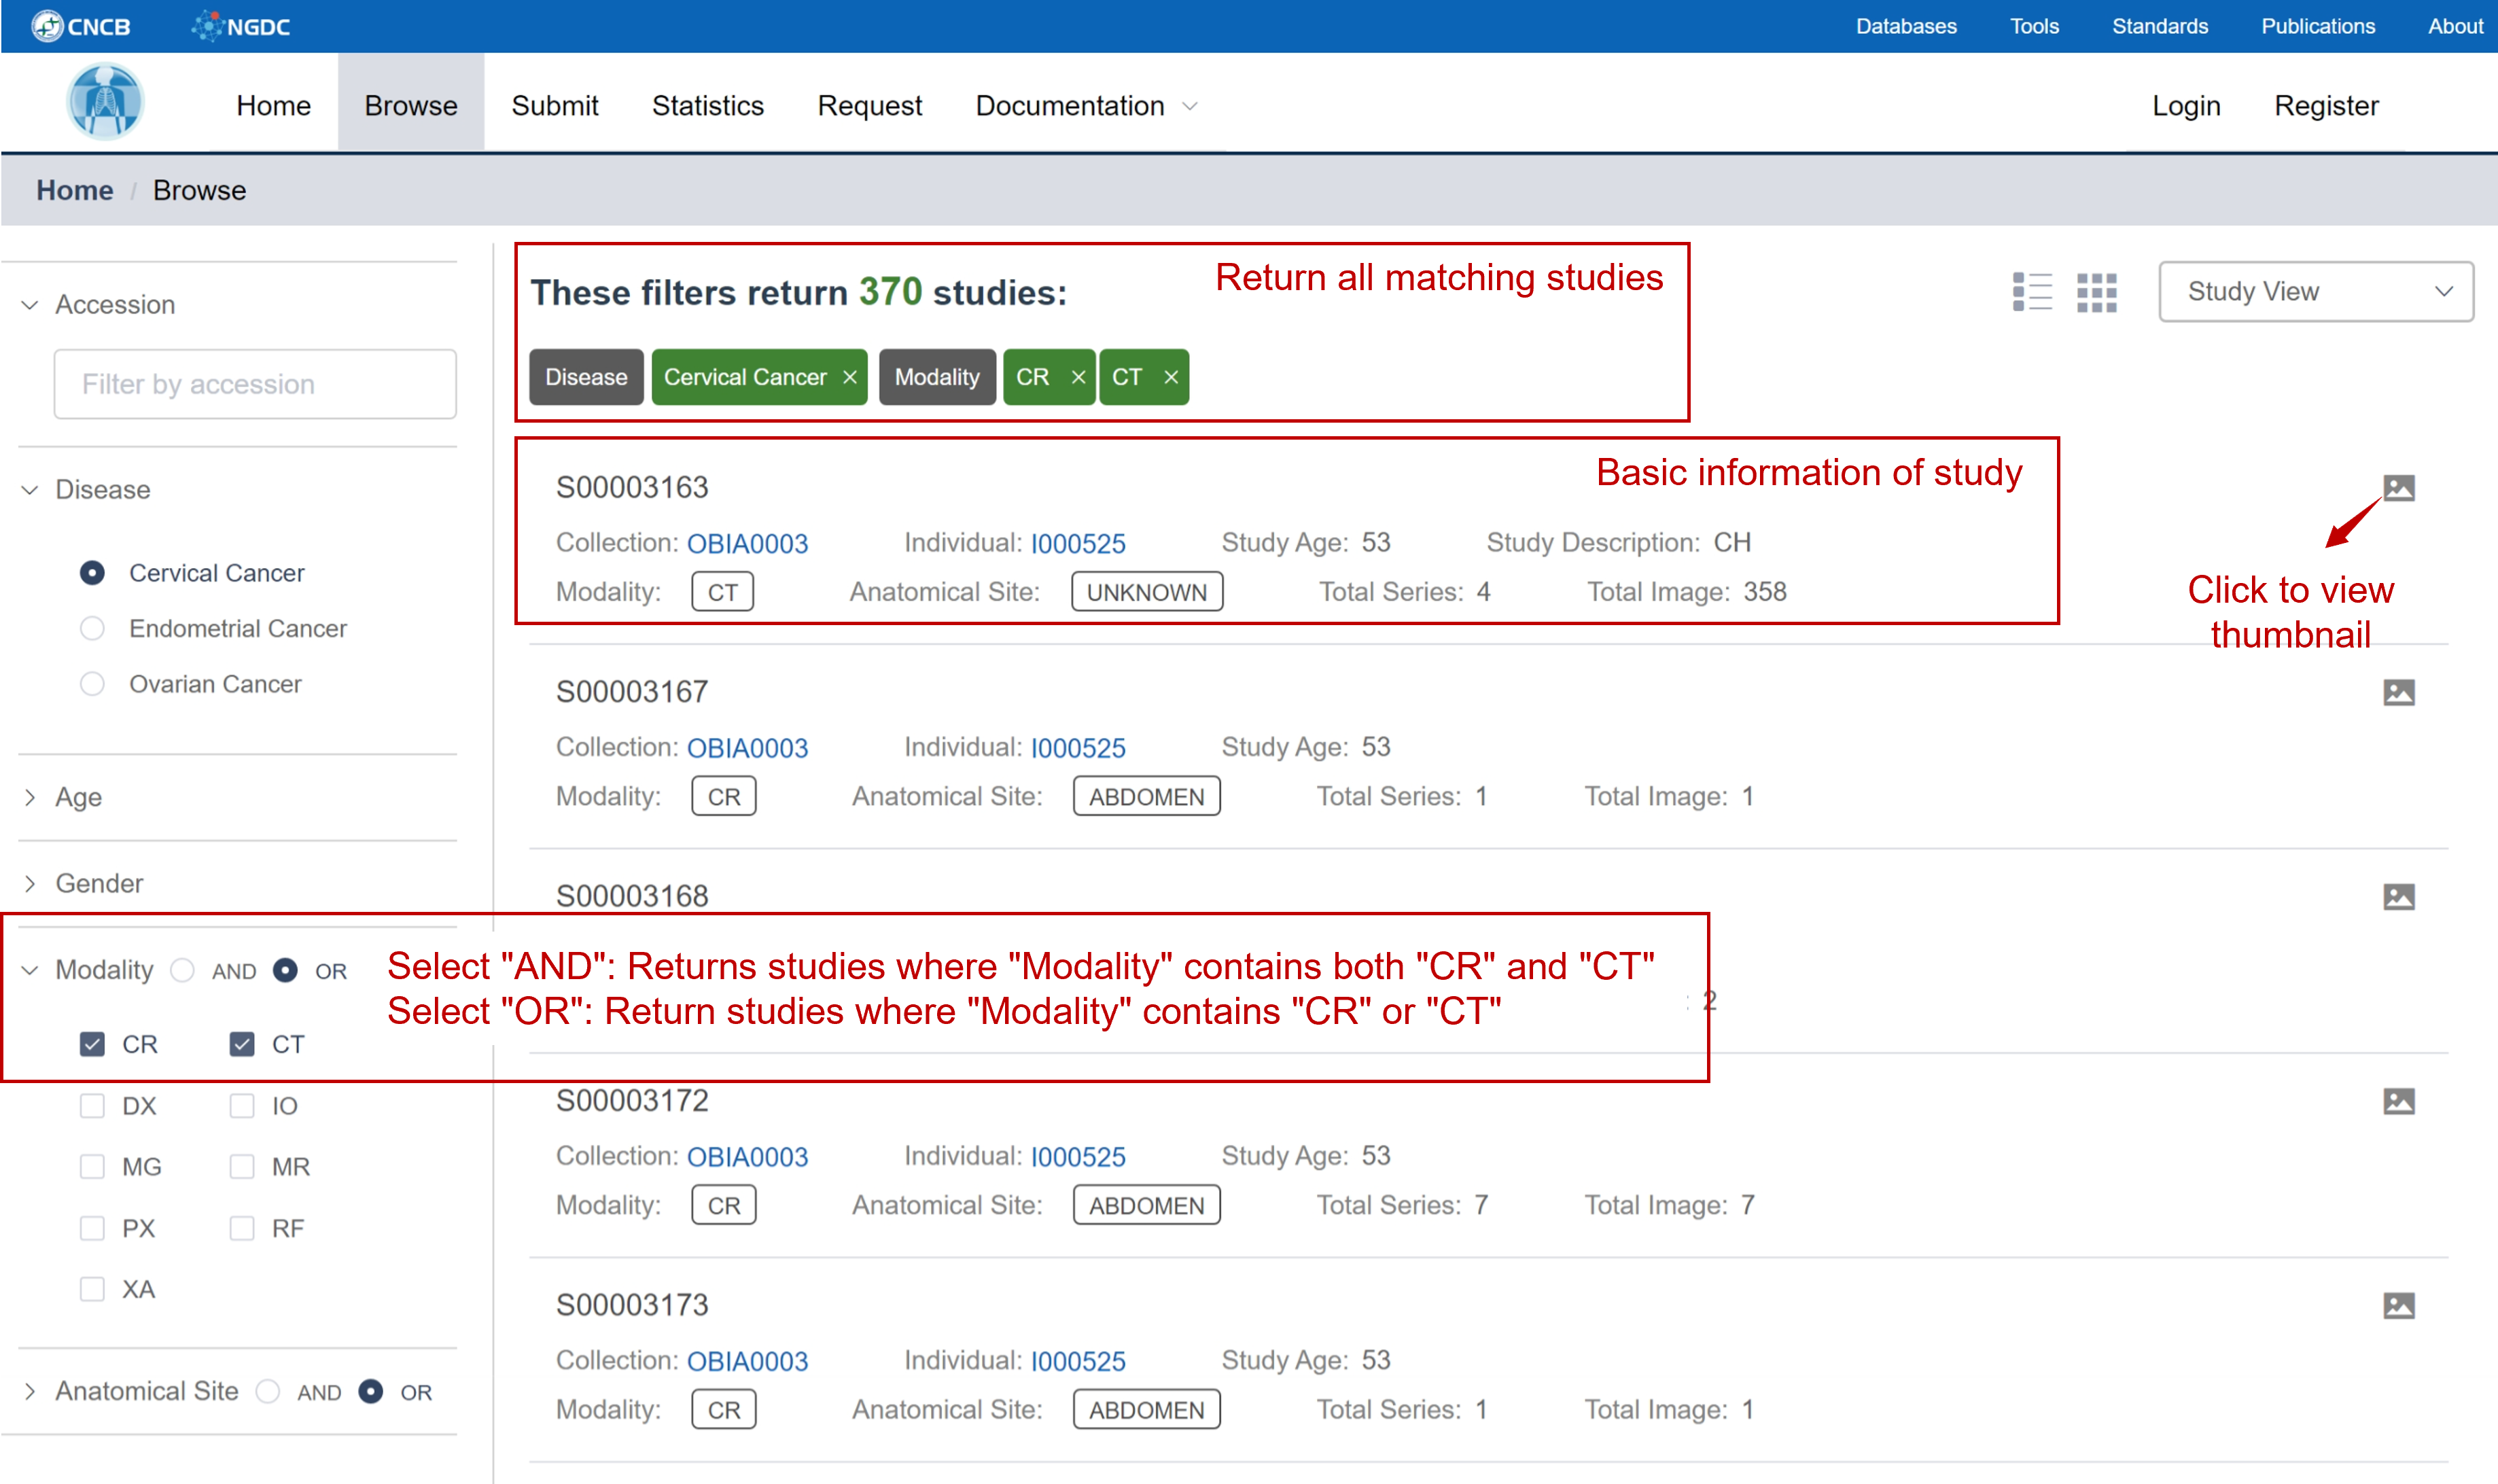2498x1484 pixels.
Task: Open the Request page
Action: pos(870,105)
